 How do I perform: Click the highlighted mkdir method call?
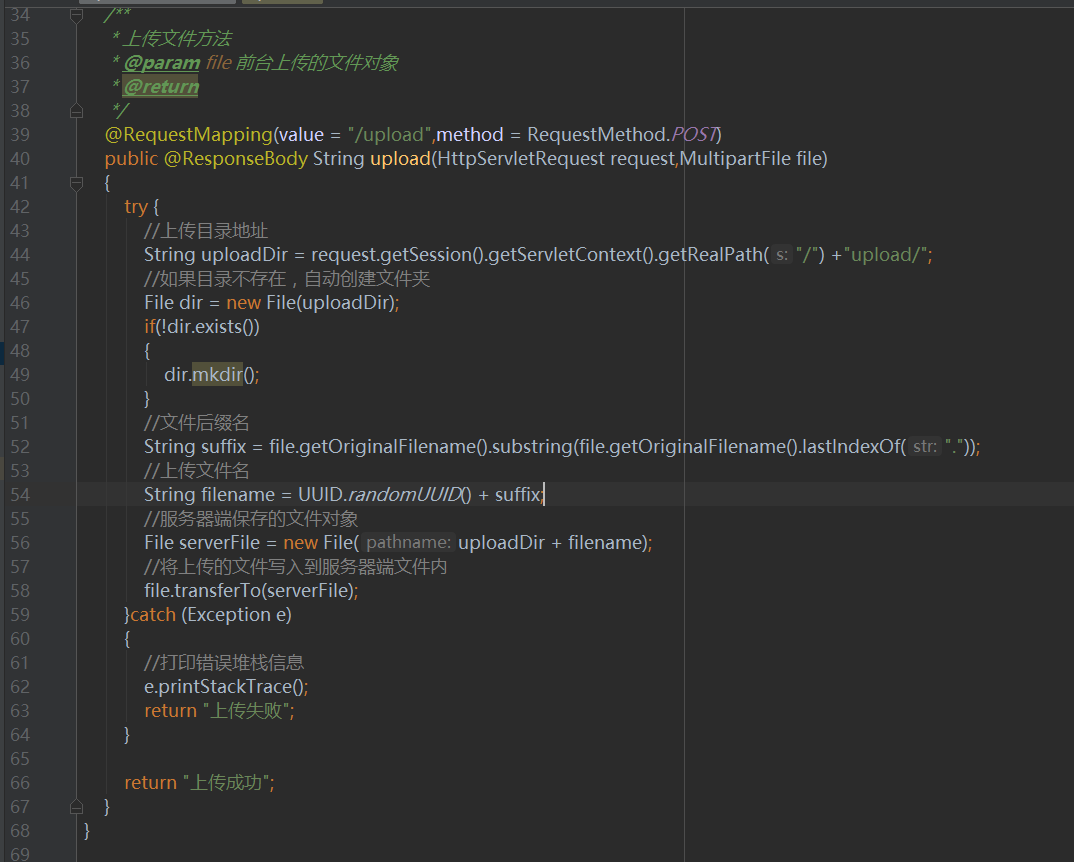pyautogui.click(x=217, y=375)
